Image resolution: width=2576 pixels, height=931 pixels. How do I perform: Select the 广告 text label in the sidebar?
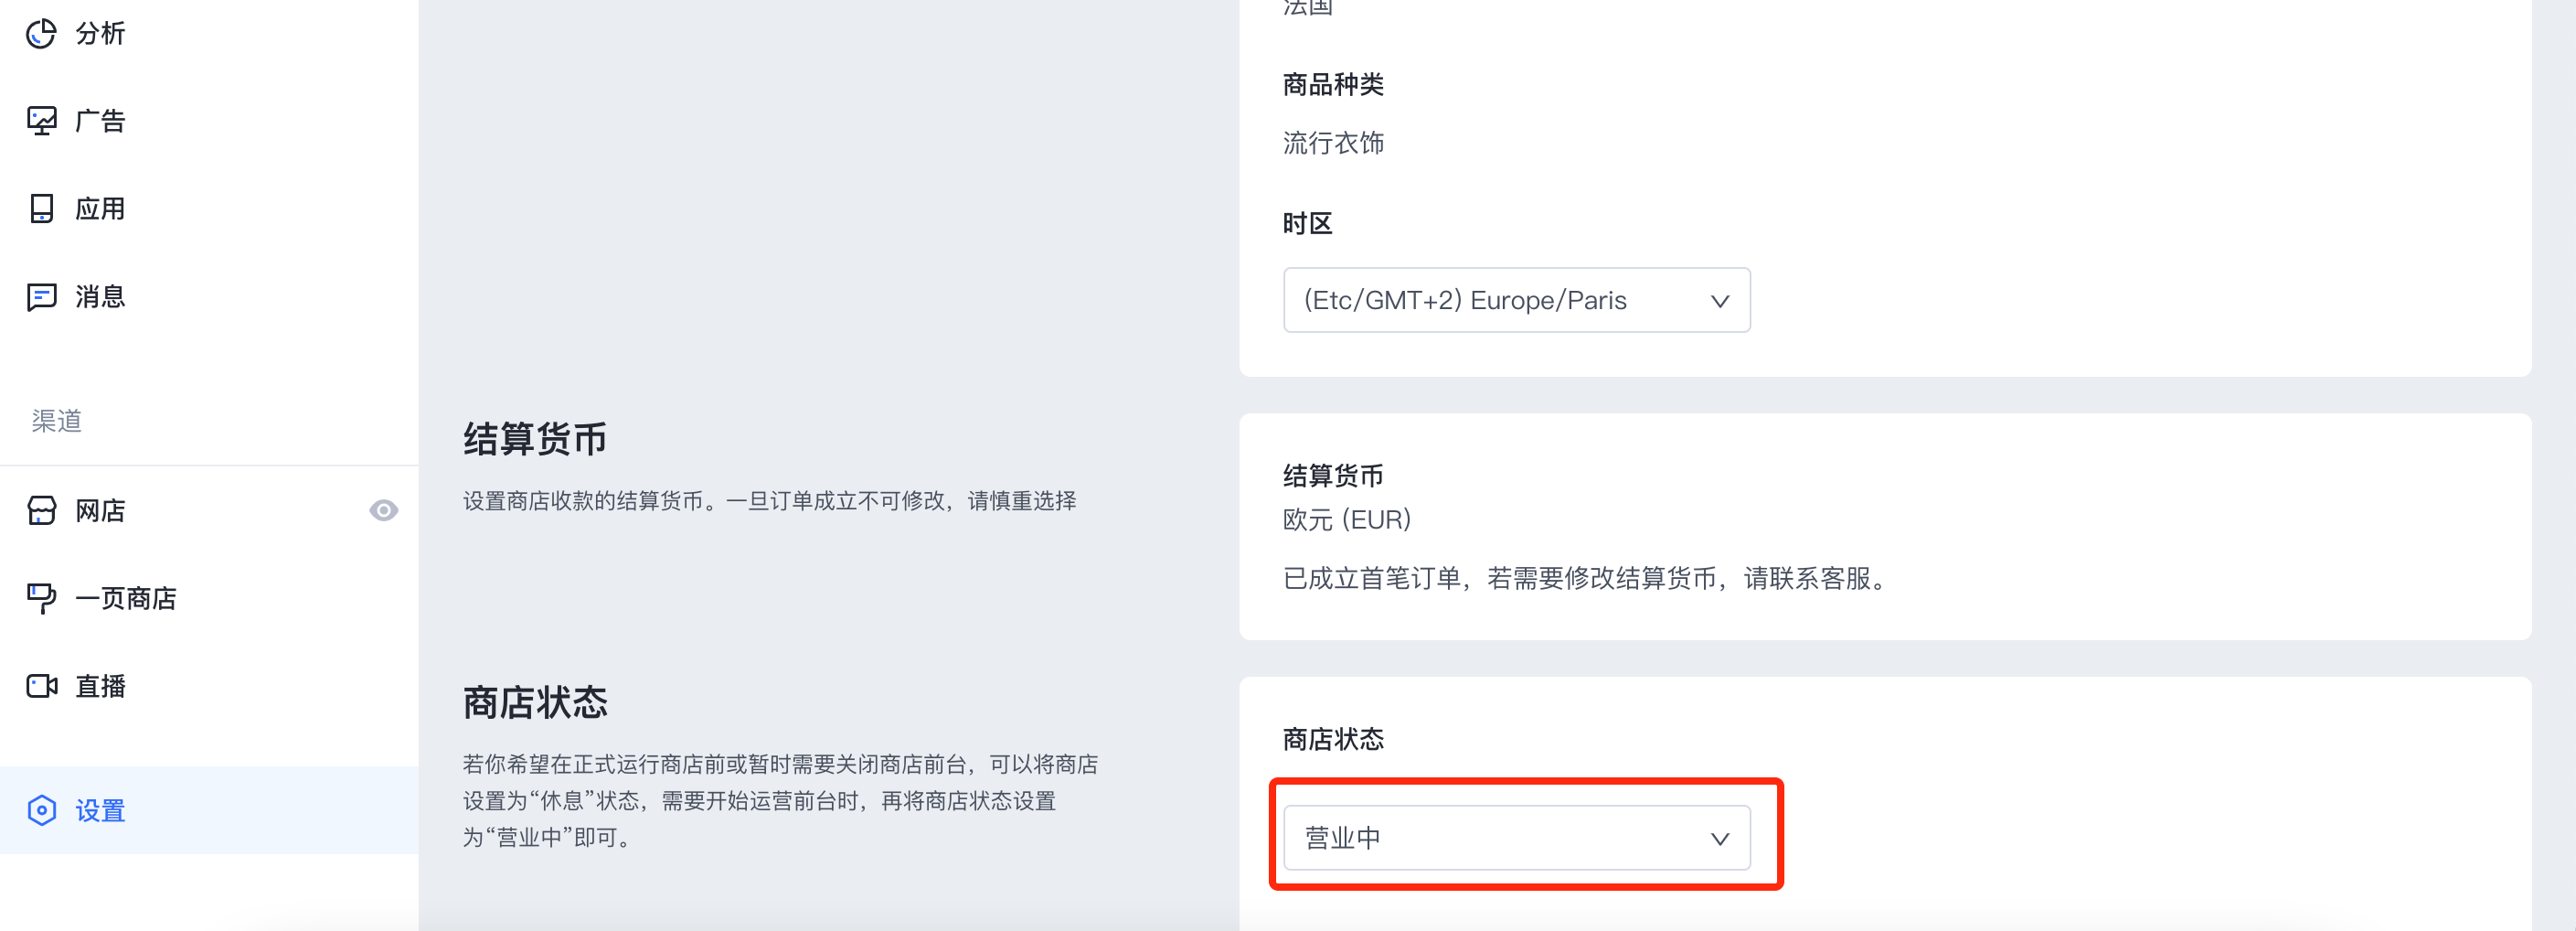[x=100, y=121]
